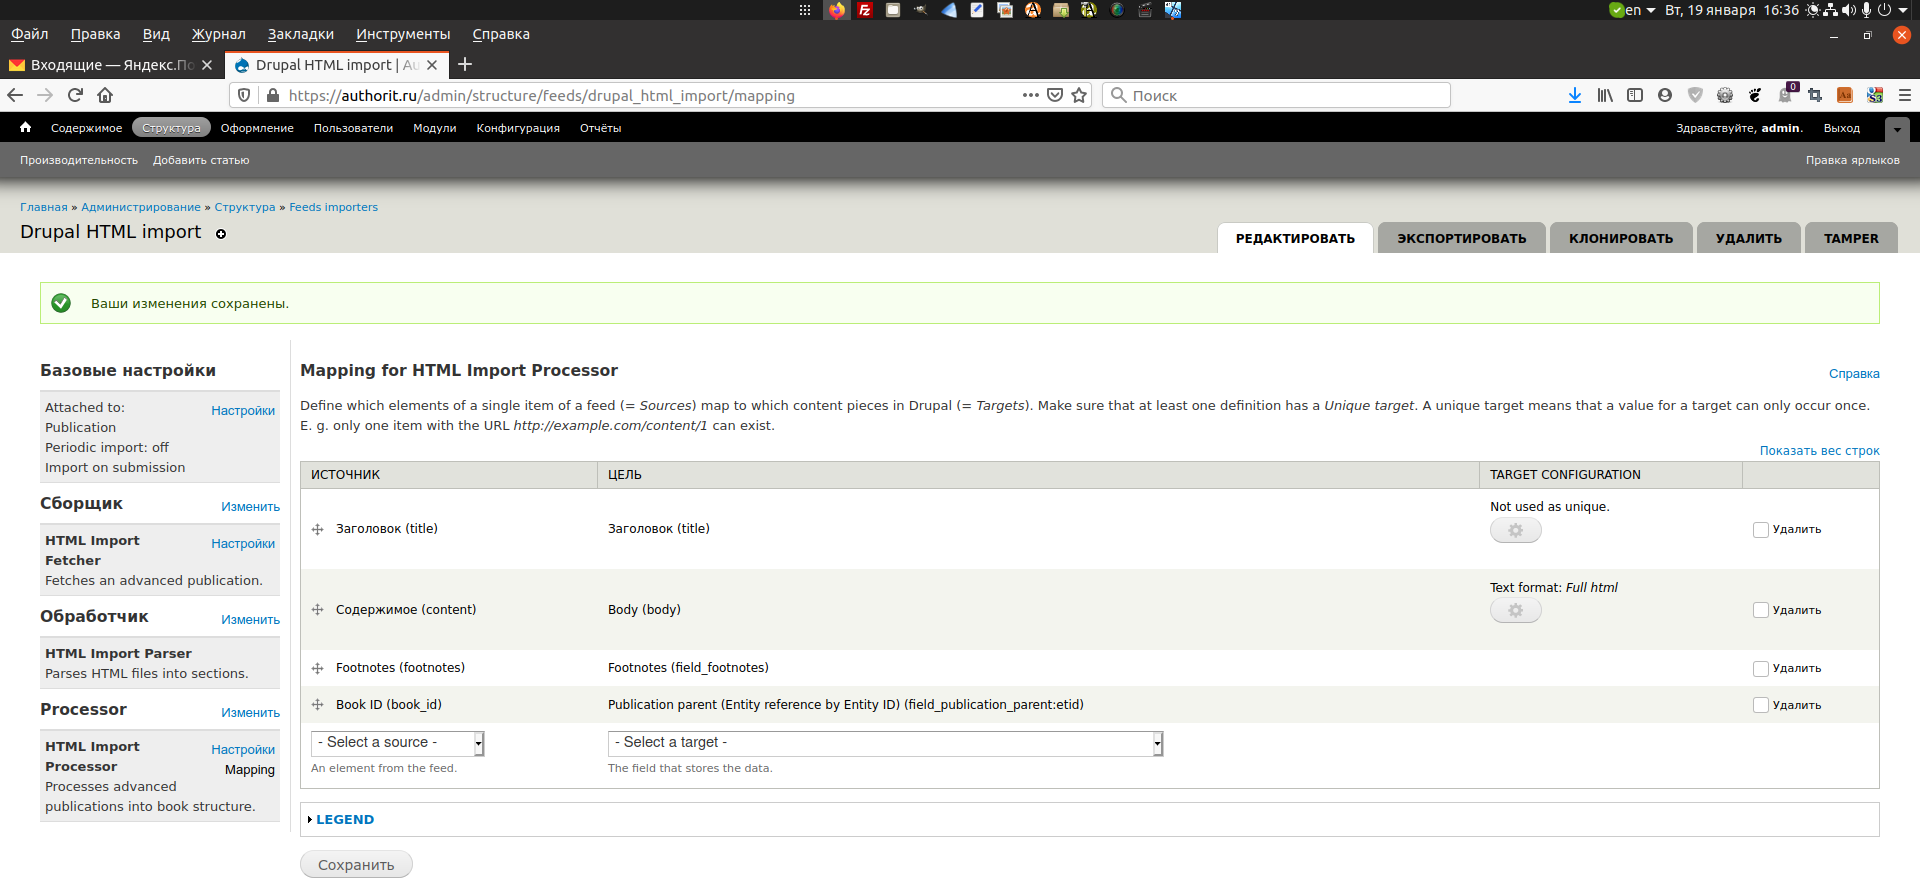Viewport: 1920px width, 893px height.
Task: Reload the current page
Action: click(75, 95)
